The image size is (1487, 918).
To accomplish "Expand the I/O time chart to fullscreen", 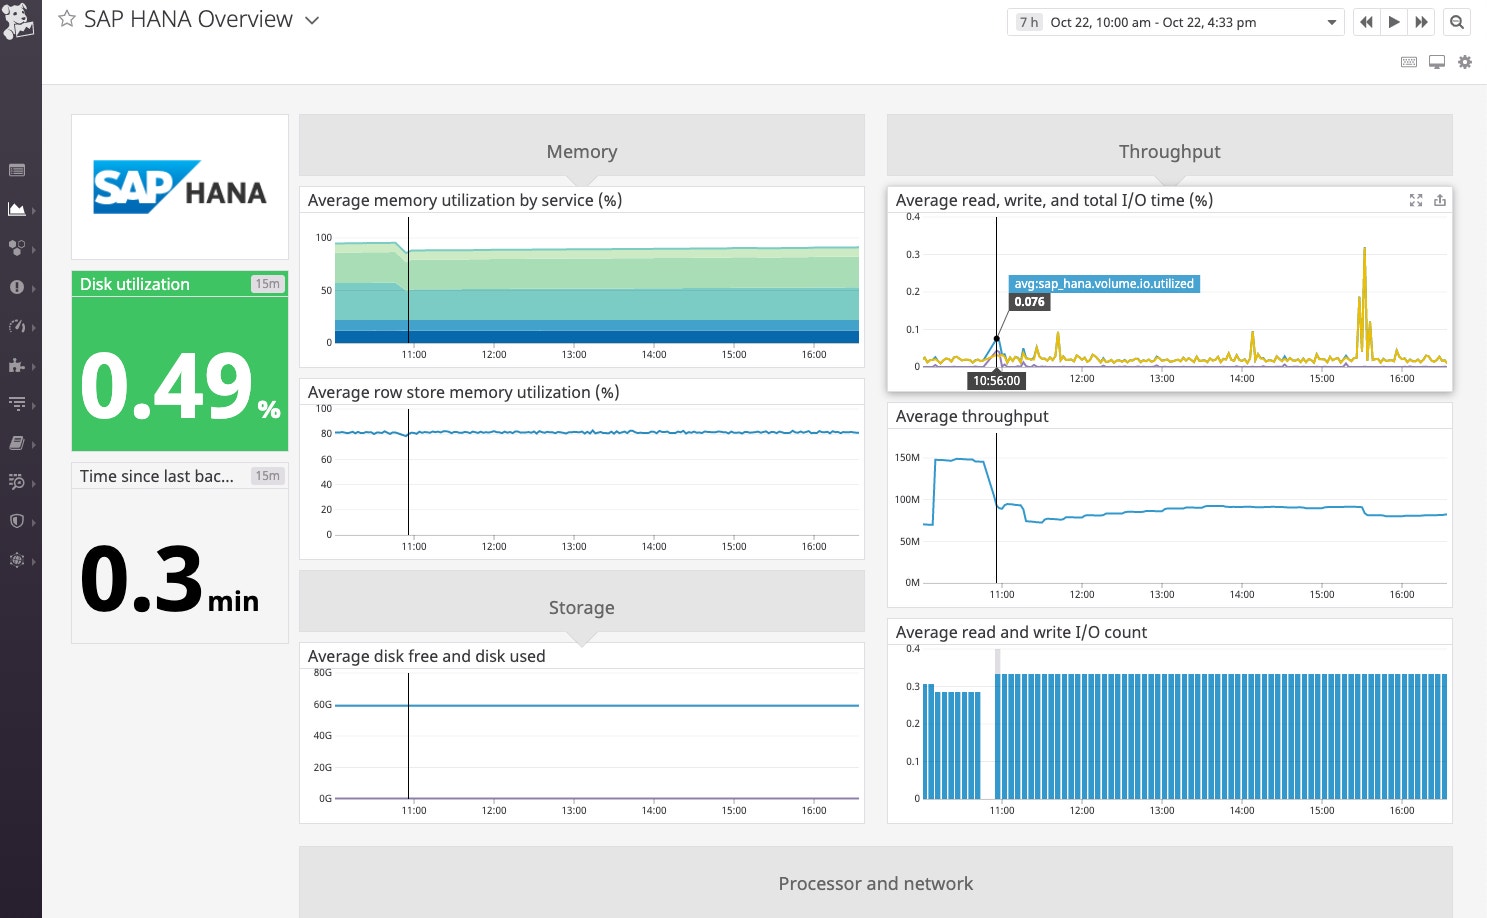I will pos(1415,200).
